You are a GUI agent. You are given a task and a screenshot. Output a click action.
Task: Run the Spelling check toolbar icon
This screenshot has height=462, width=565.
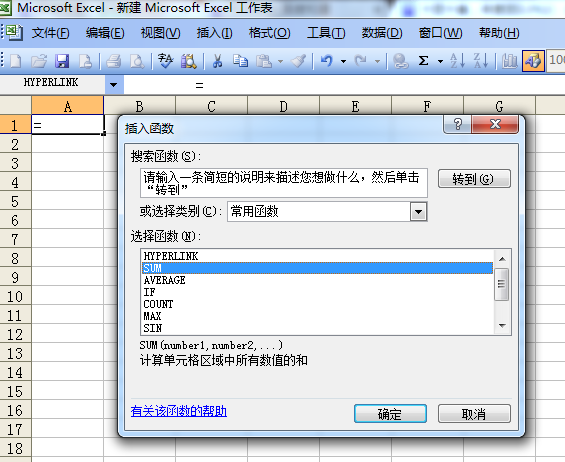point(165,61)
